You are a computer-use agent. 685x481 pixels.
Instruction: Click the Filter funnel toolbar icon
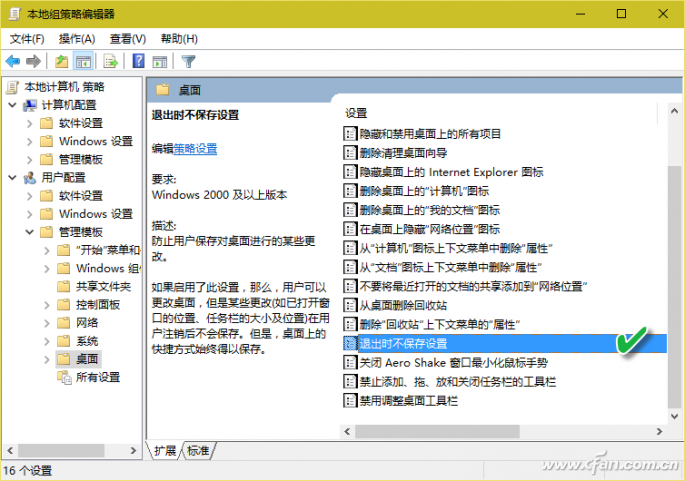coord(188,62)
